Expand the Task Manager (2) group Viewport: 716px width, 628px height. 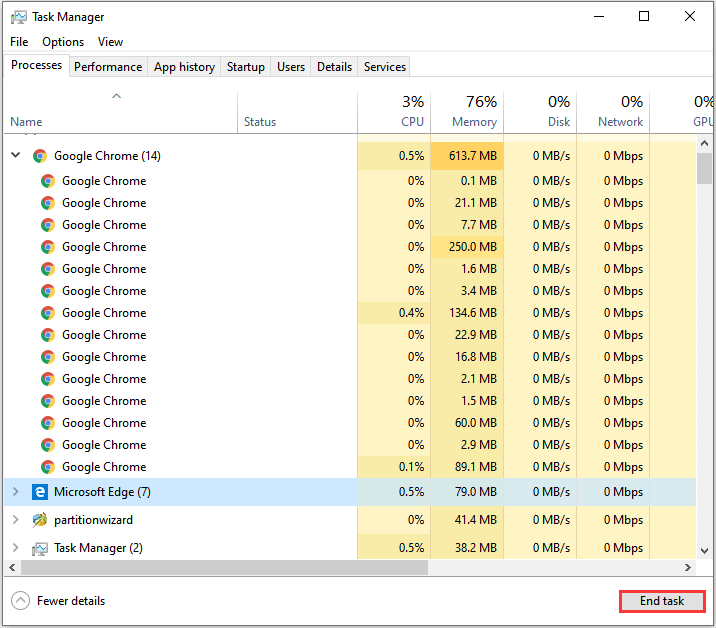click(x=16, y=548)
